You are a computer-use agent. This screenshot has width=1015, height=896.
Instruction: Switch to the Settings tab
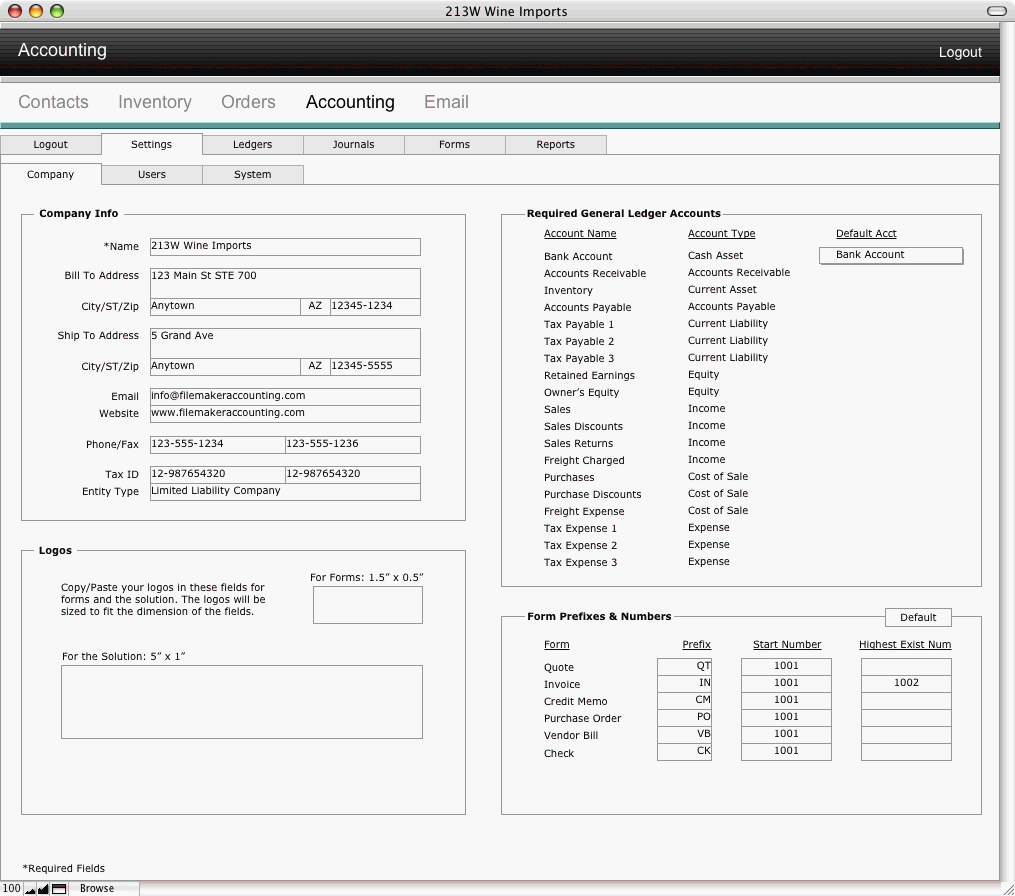click(151, 144)
